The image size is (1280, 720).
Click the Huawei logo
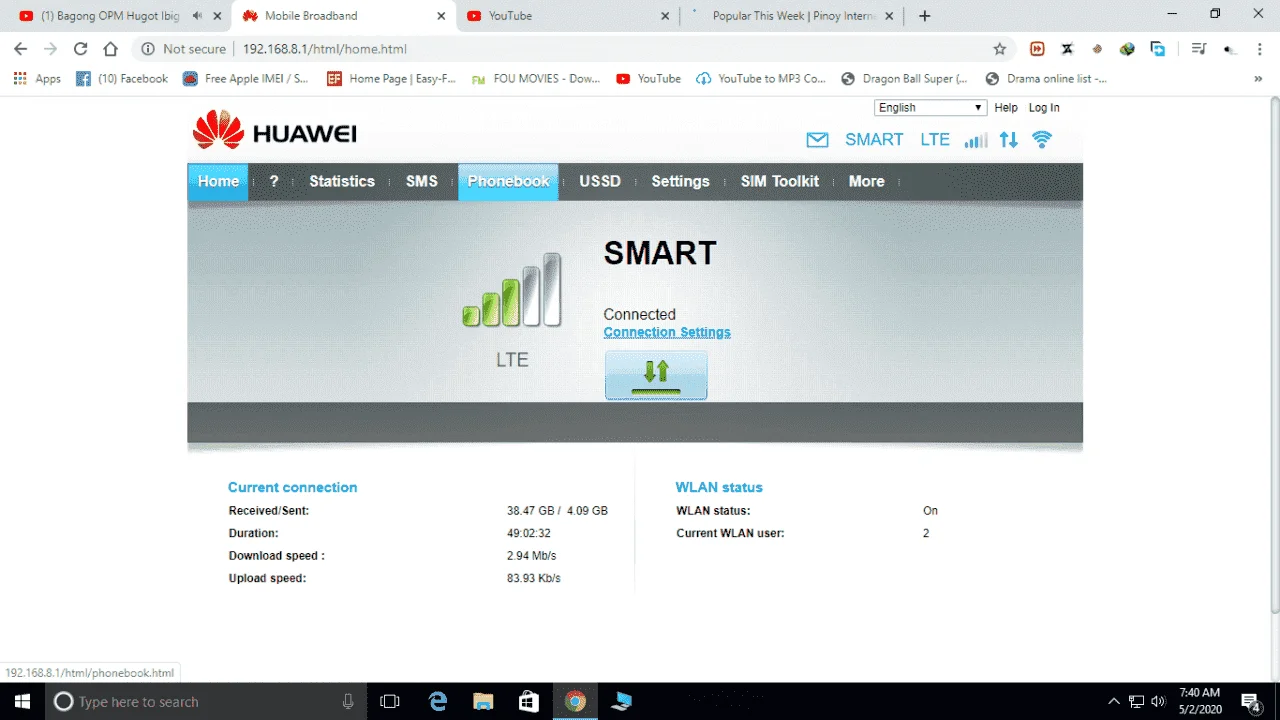point(274,132)
